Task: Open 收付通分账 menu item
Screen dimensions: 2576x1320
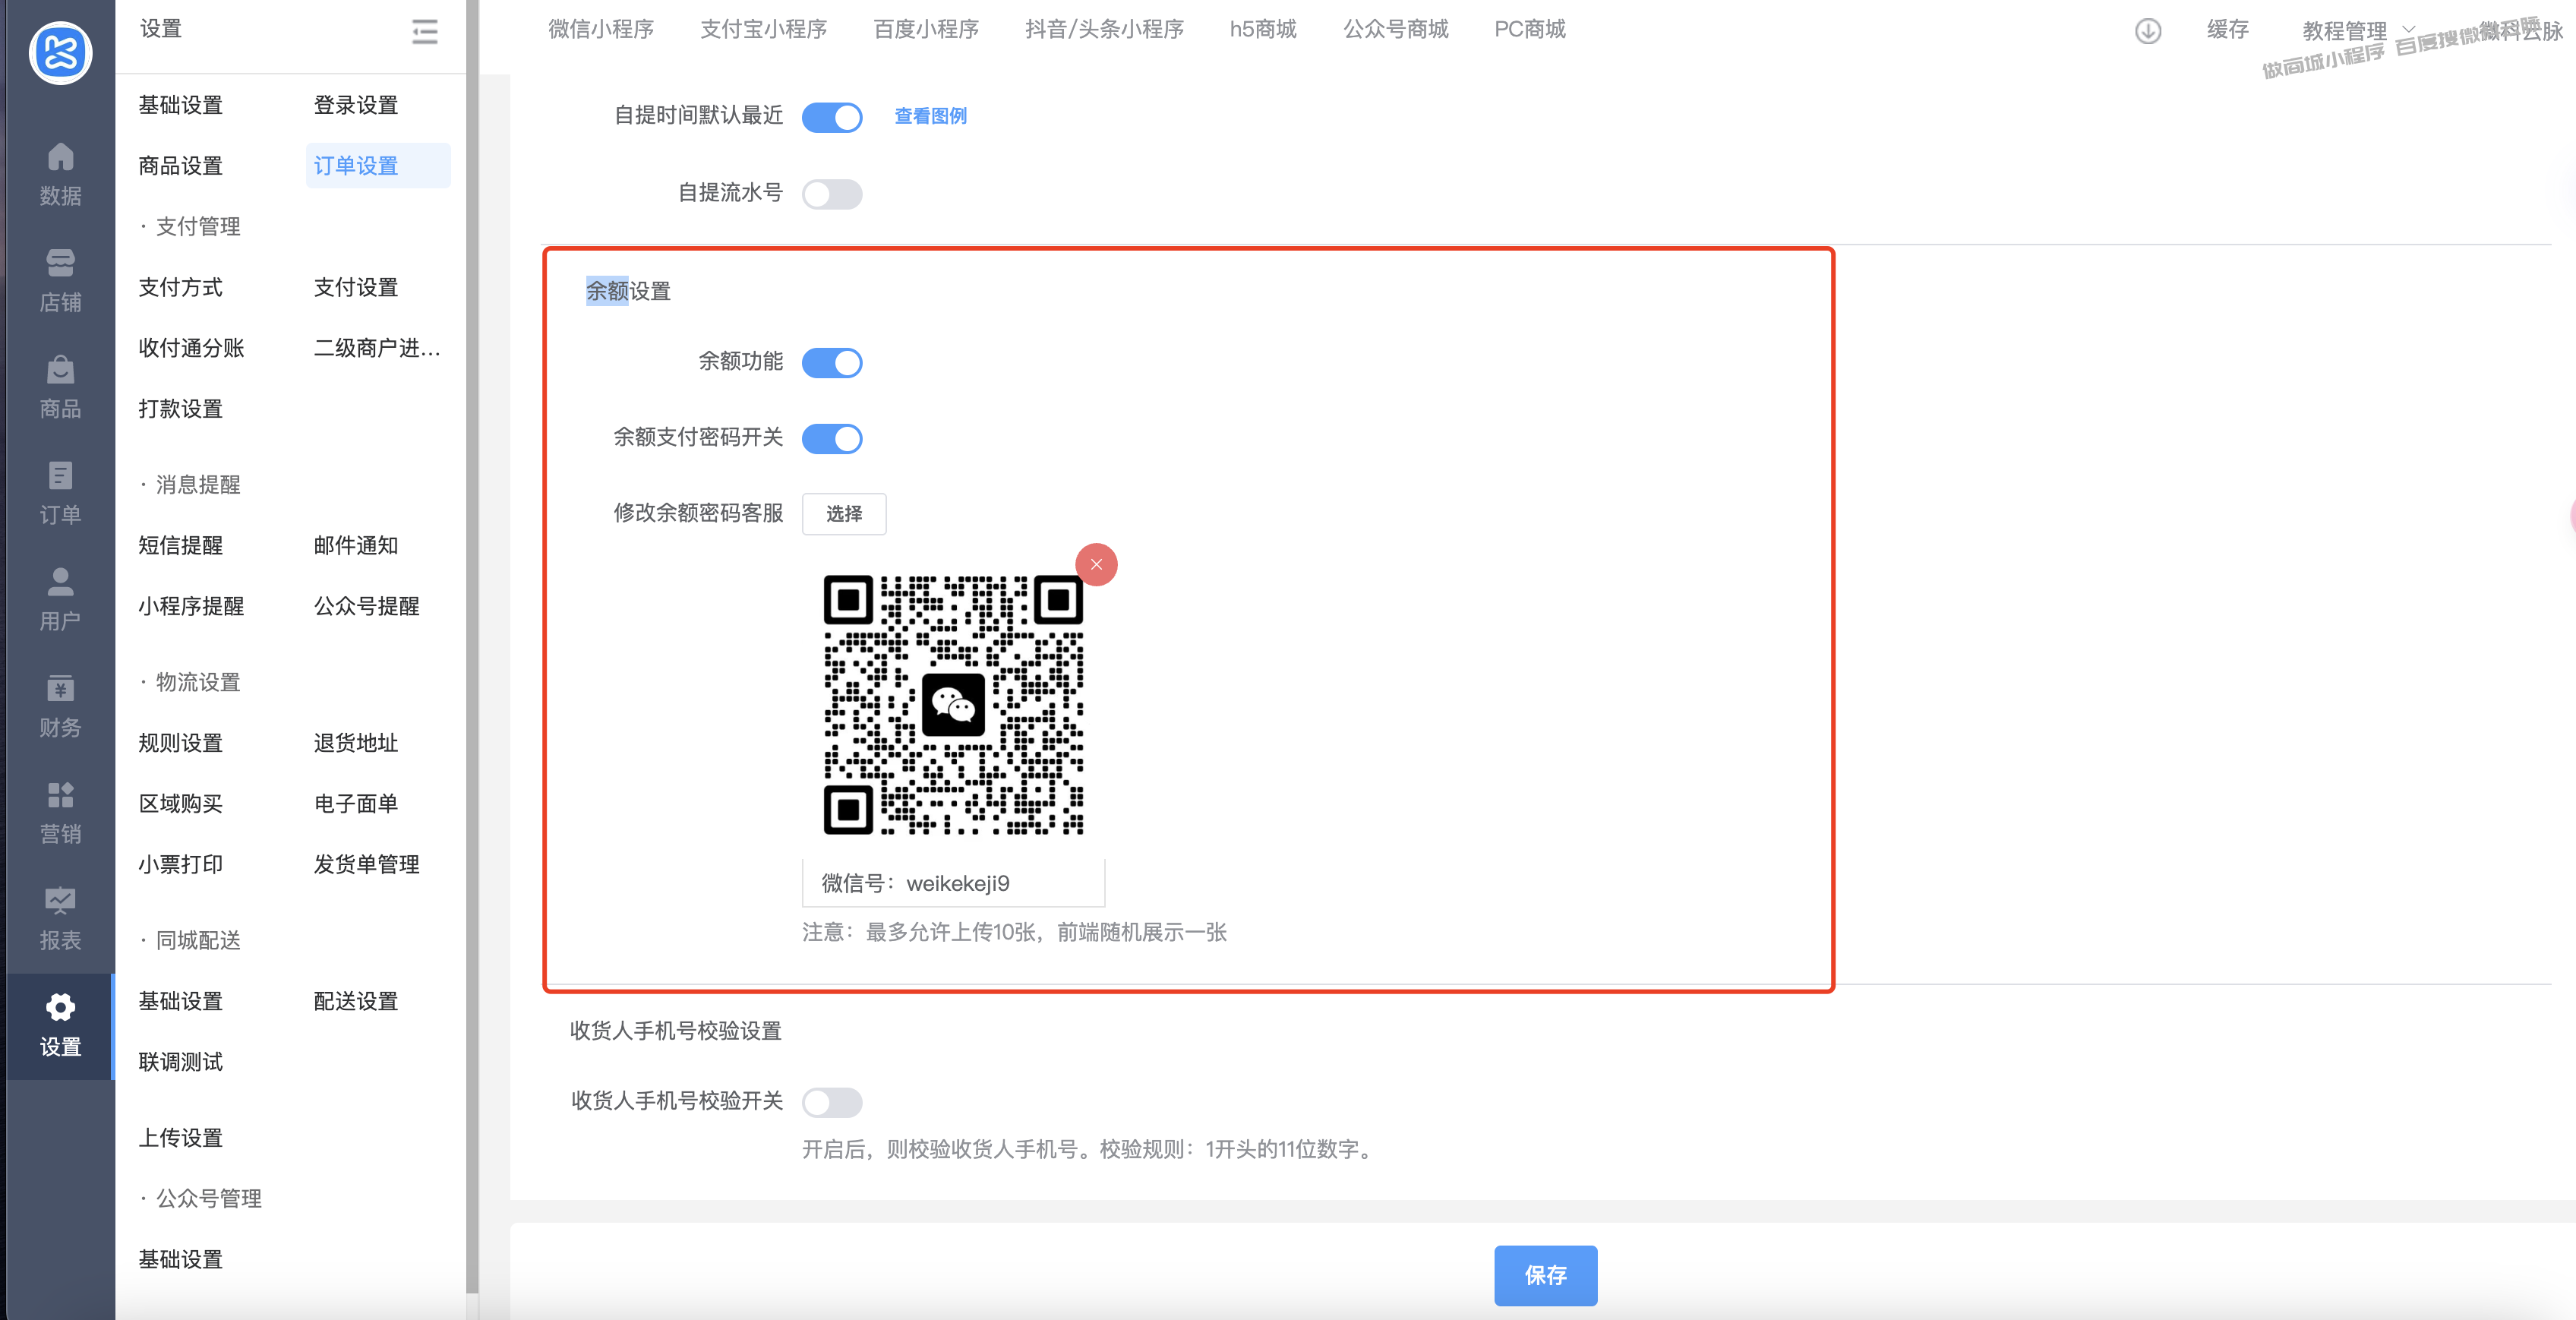Action: pyautogui.click(x=191, y=348)
